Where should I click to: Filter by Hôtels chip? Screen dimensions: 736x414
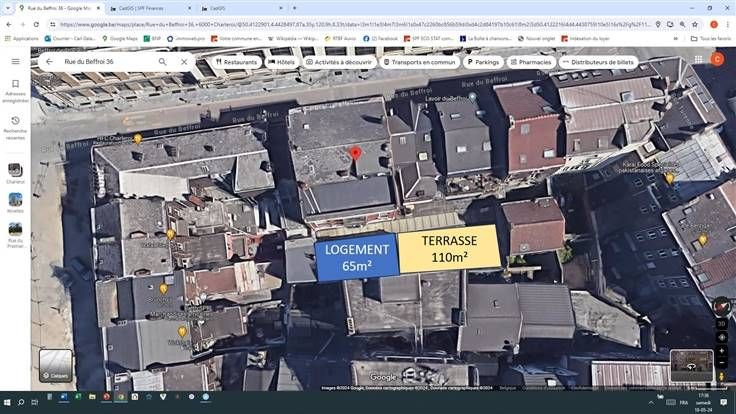click(x=280, y=61)
